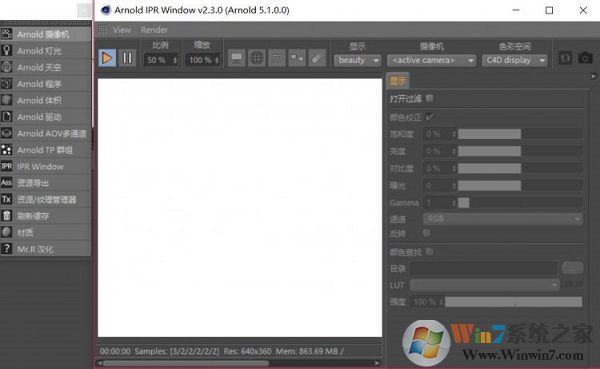Open the View menu
Screen dimensions: 600x369
pyautogui.click(x=122, y=29)
